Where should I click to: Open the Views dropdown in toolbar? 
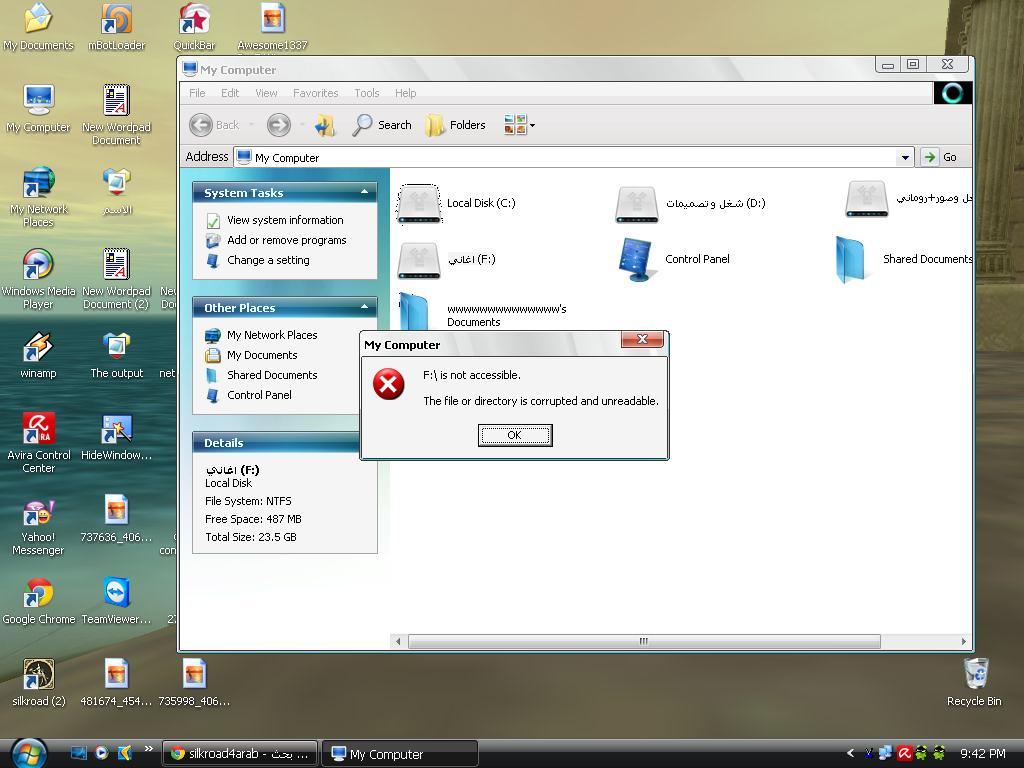[x=519, y=125]
